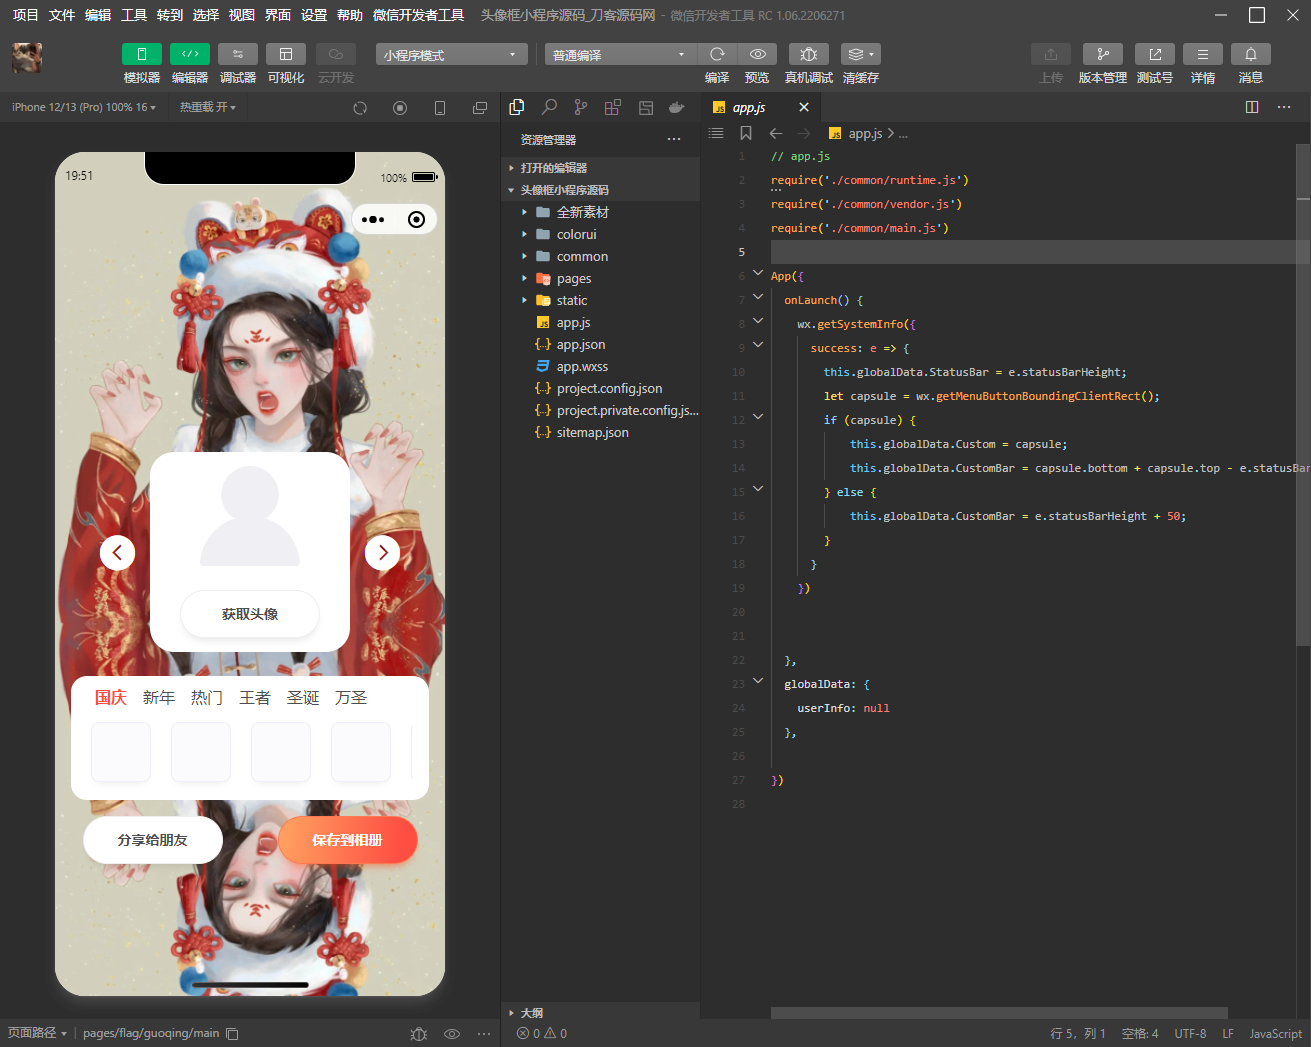Click the compile refresh icon
1311x1047 pixels.
pyautogui.click(x=717, y=54)
